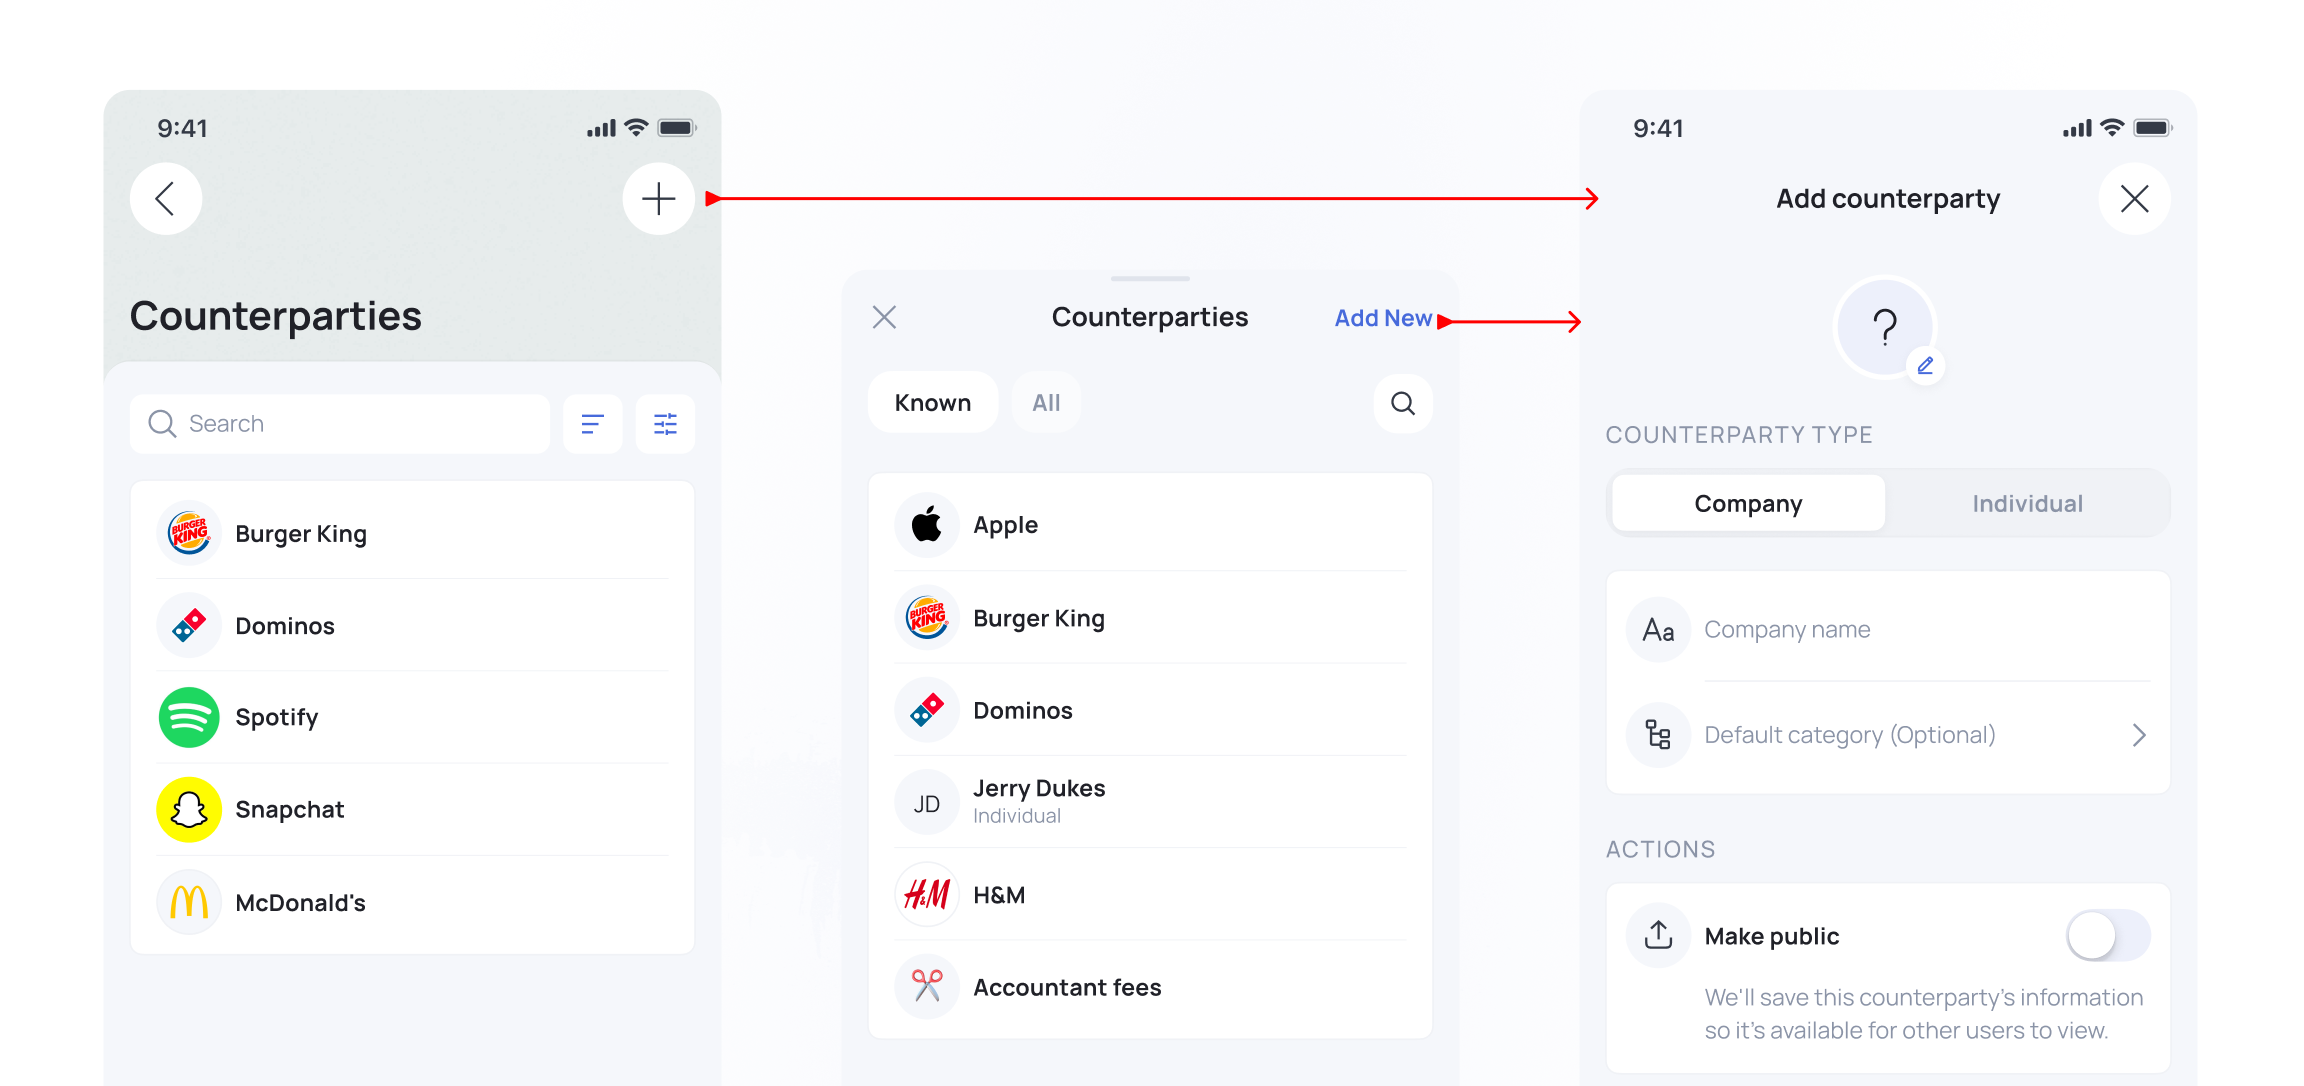Viewport: 2304px width, 1086px height.
Task: Open Default category chevron
Action: coord(2138,736)
